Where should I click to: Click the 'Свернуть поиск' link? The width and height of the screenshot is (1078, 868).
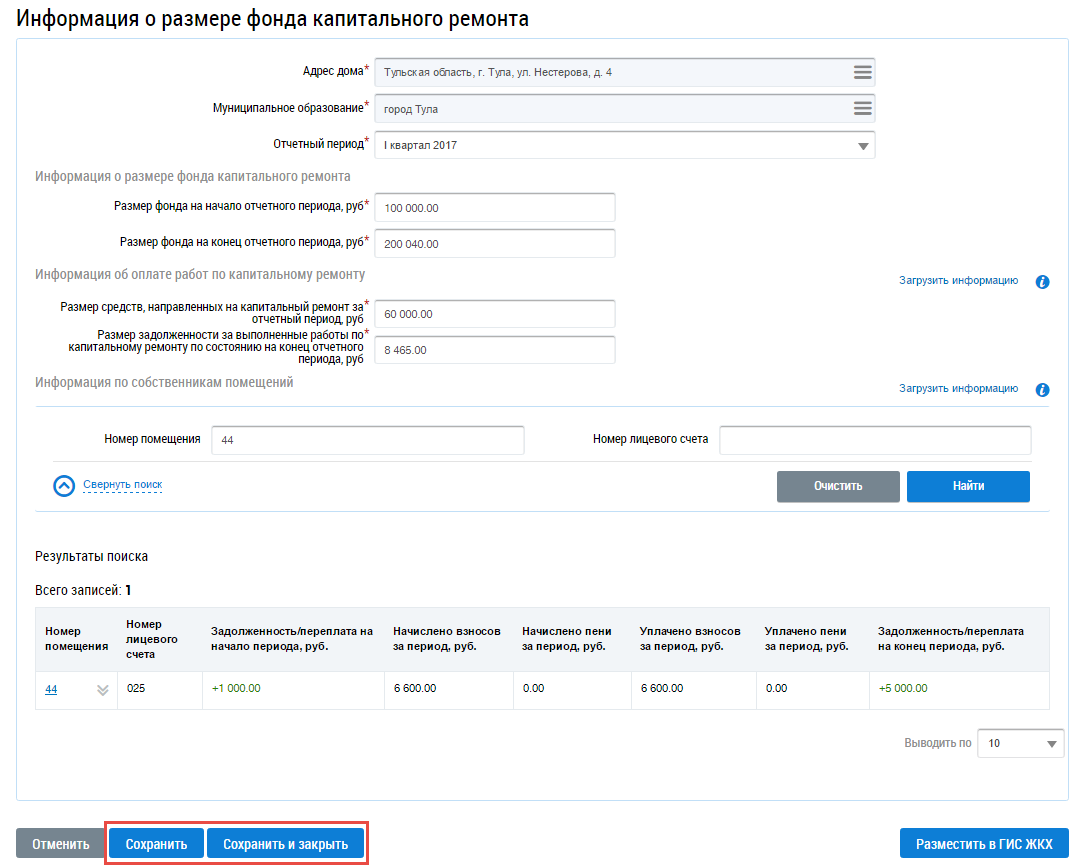click(122, 485)
